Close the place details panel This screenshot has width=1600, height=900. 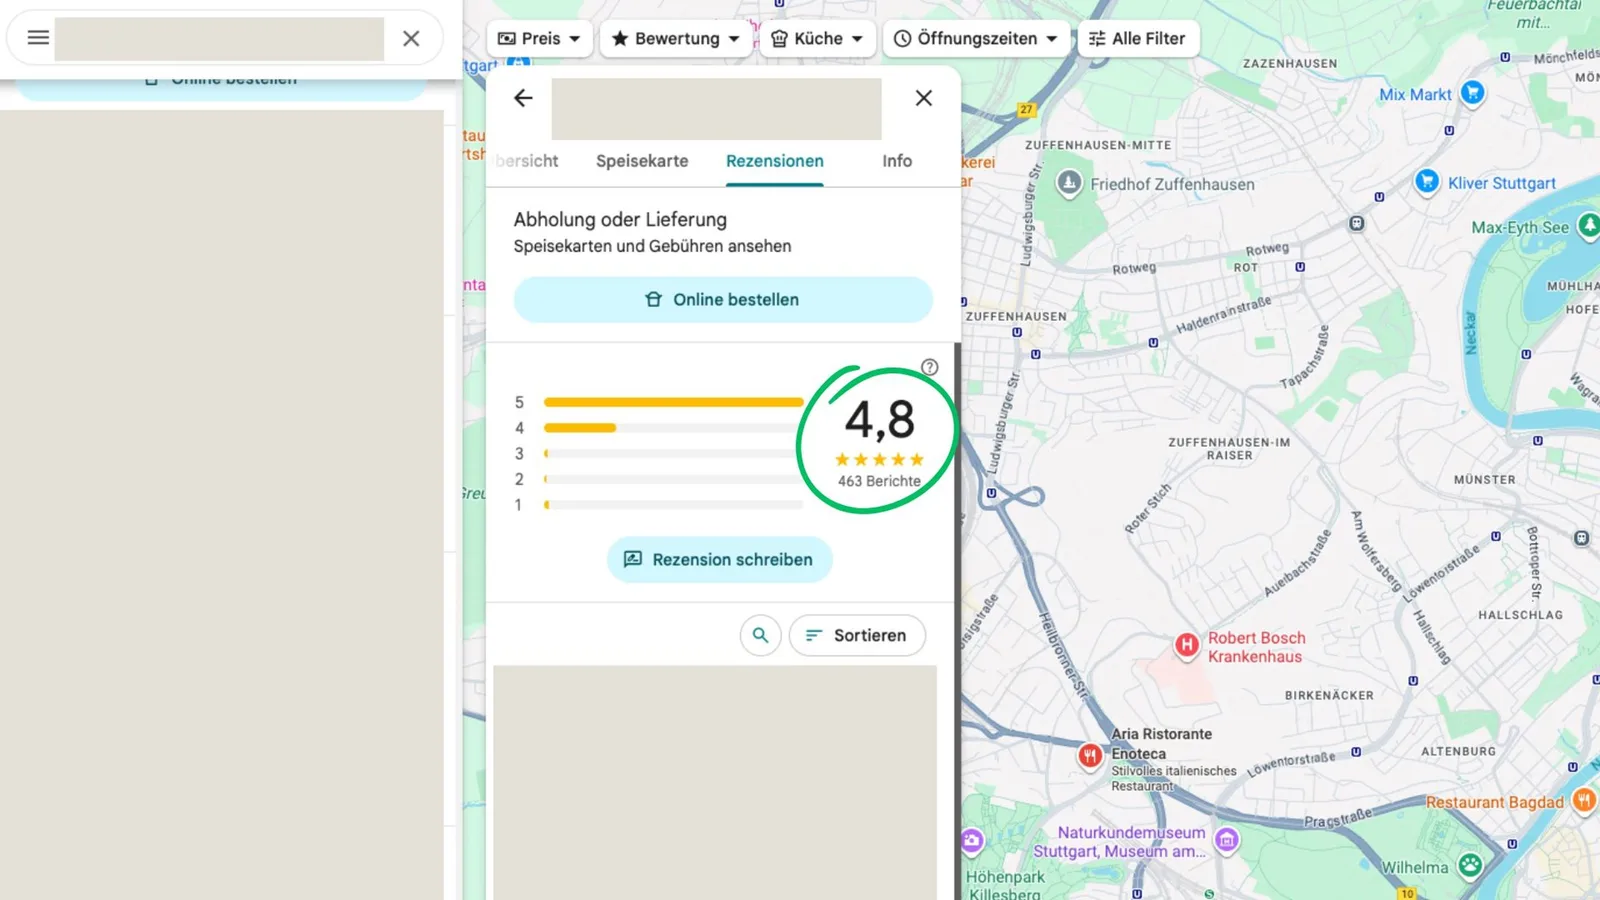pos(924,98)
